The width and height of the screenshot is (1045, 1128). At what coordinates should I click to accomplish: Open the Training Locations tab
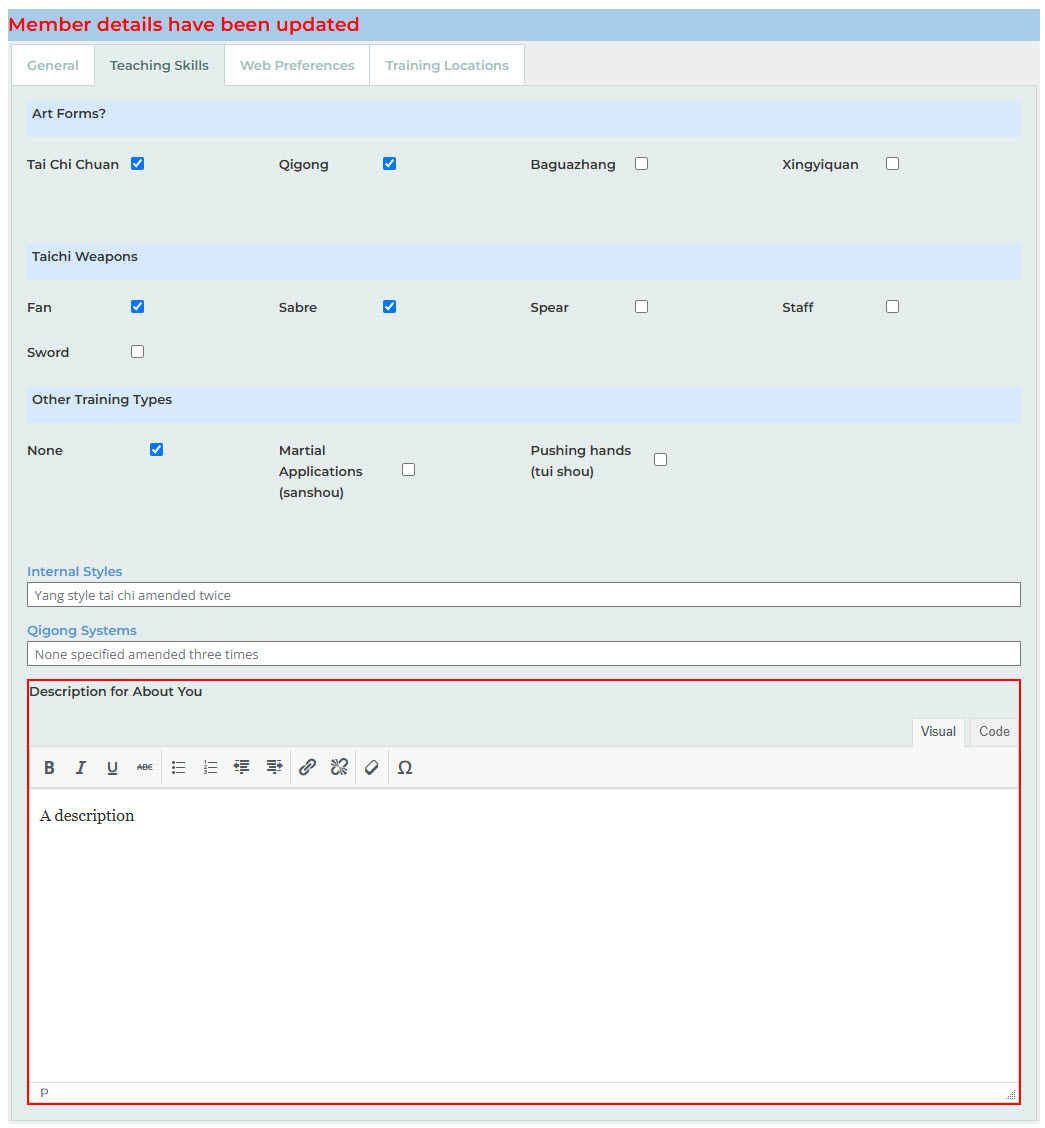447,65
